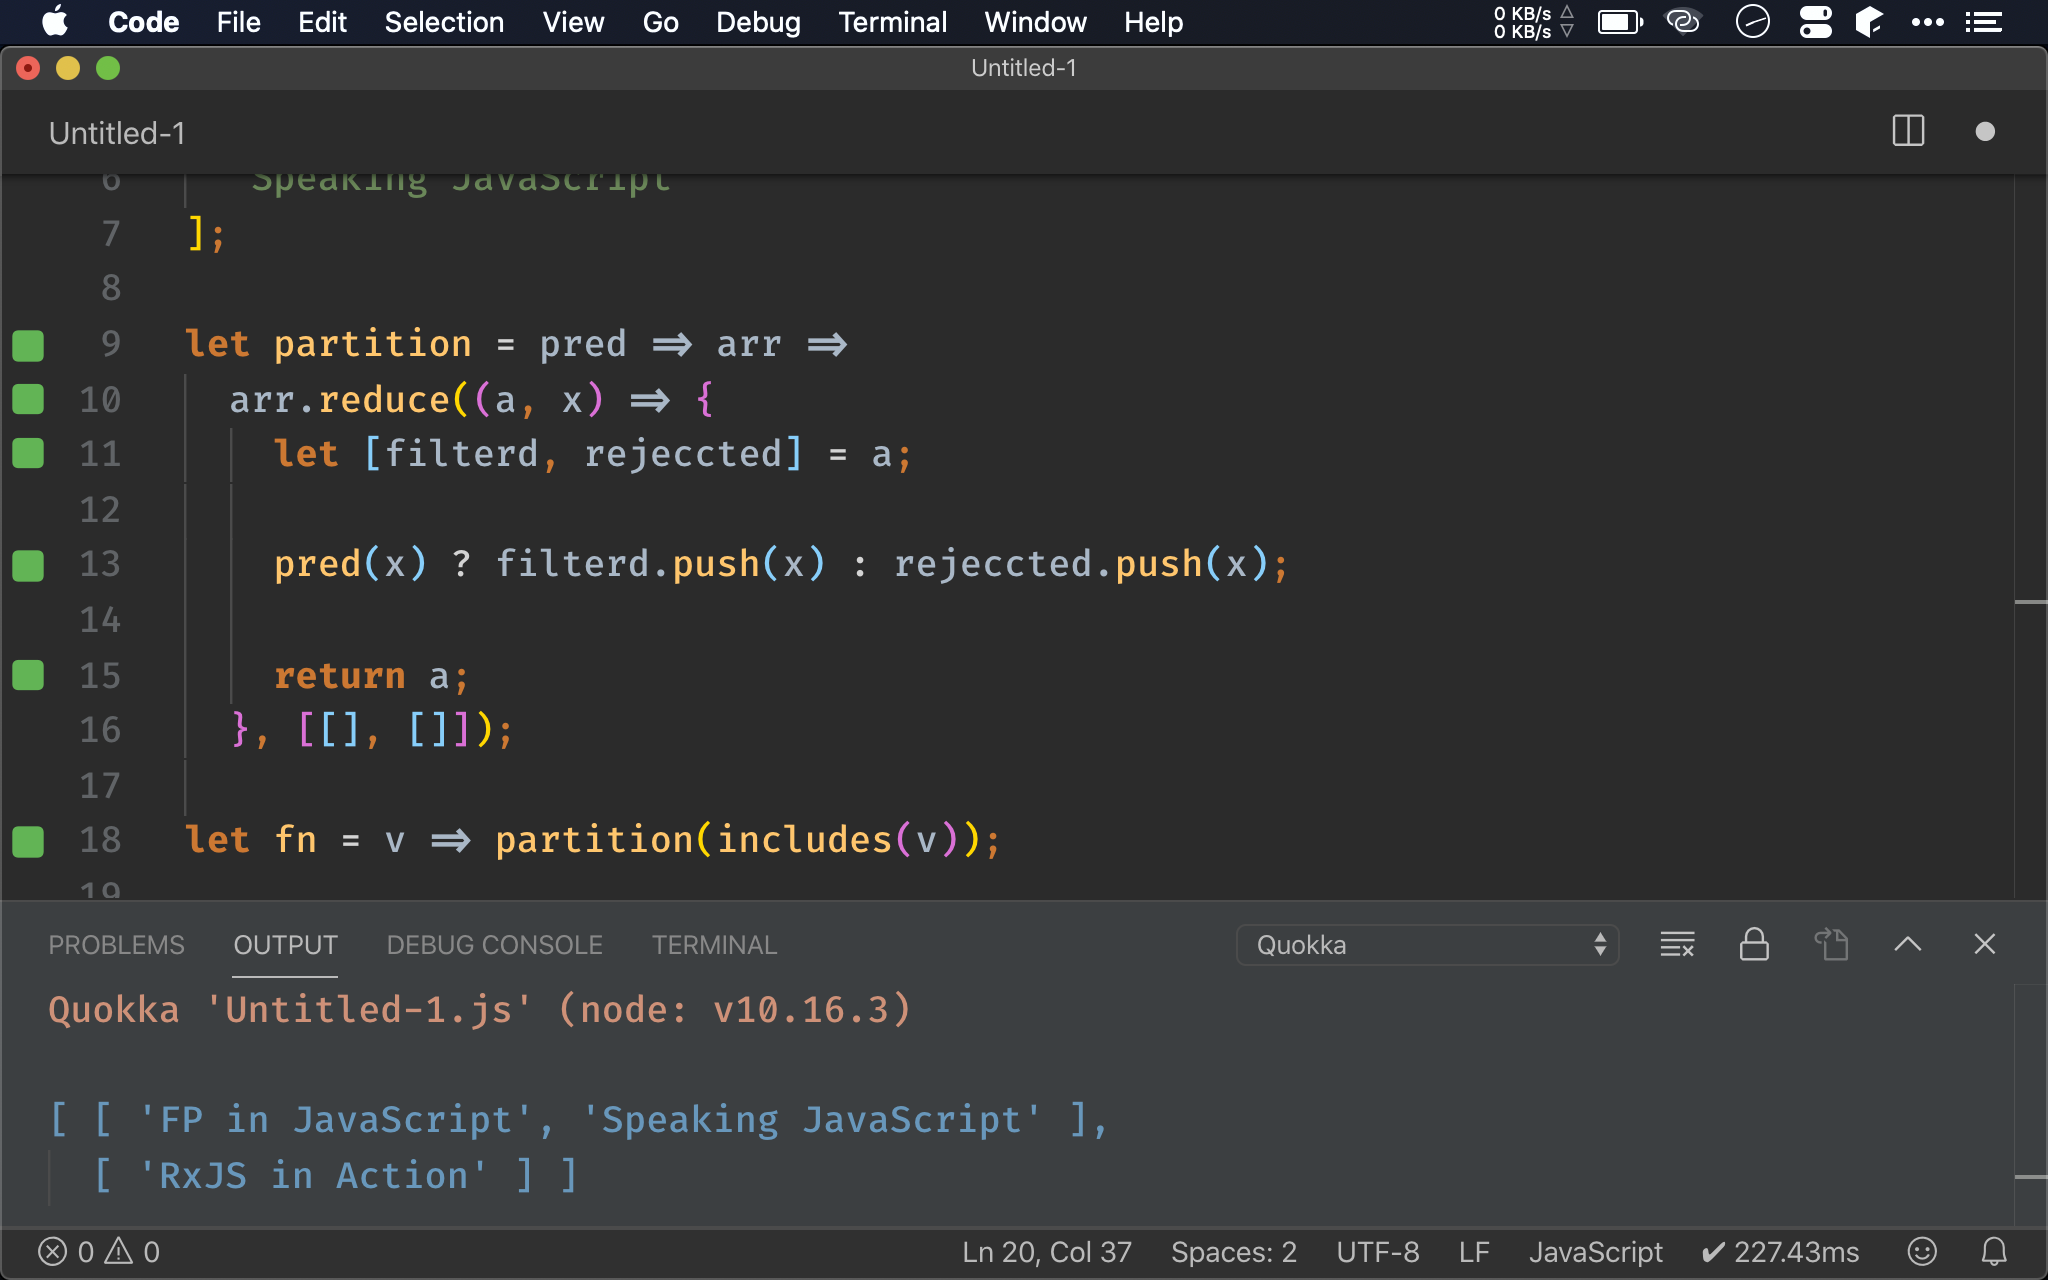Open the Help menu
Screen dimensions: 2048x1280
pyautogui.click(x=1153, y=22)
